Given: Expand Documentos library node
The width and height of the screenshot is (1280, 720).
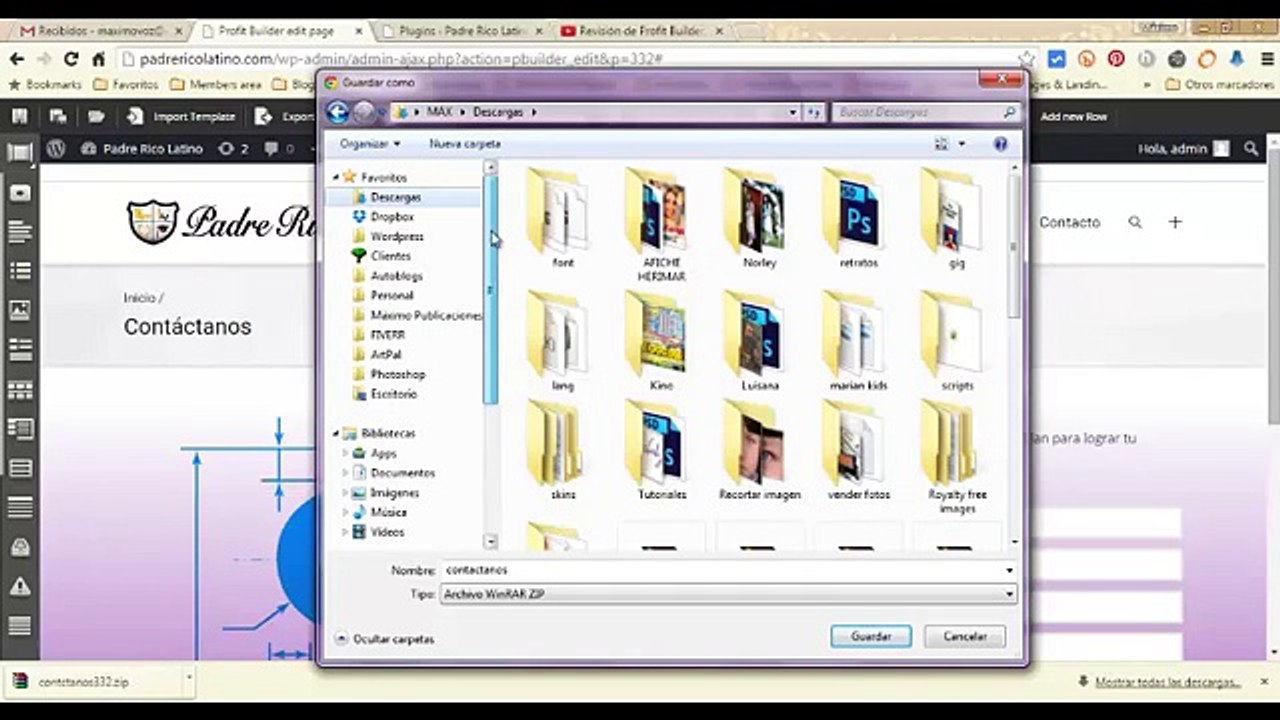Looking at the screenshot, I should (346, 473).
